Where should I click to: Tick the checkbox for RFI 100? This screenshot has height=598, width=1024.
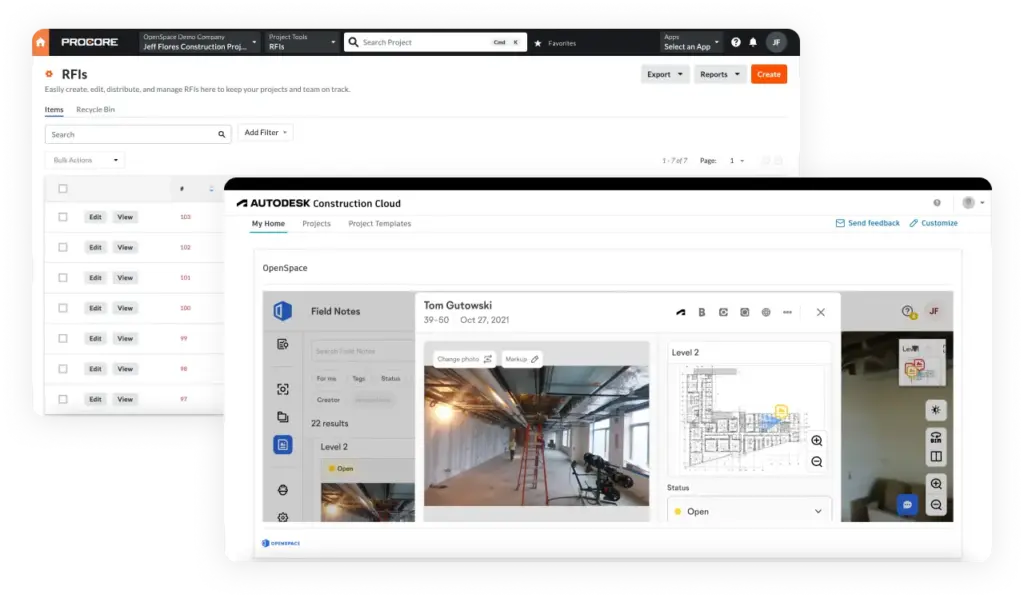click(63, 308)
